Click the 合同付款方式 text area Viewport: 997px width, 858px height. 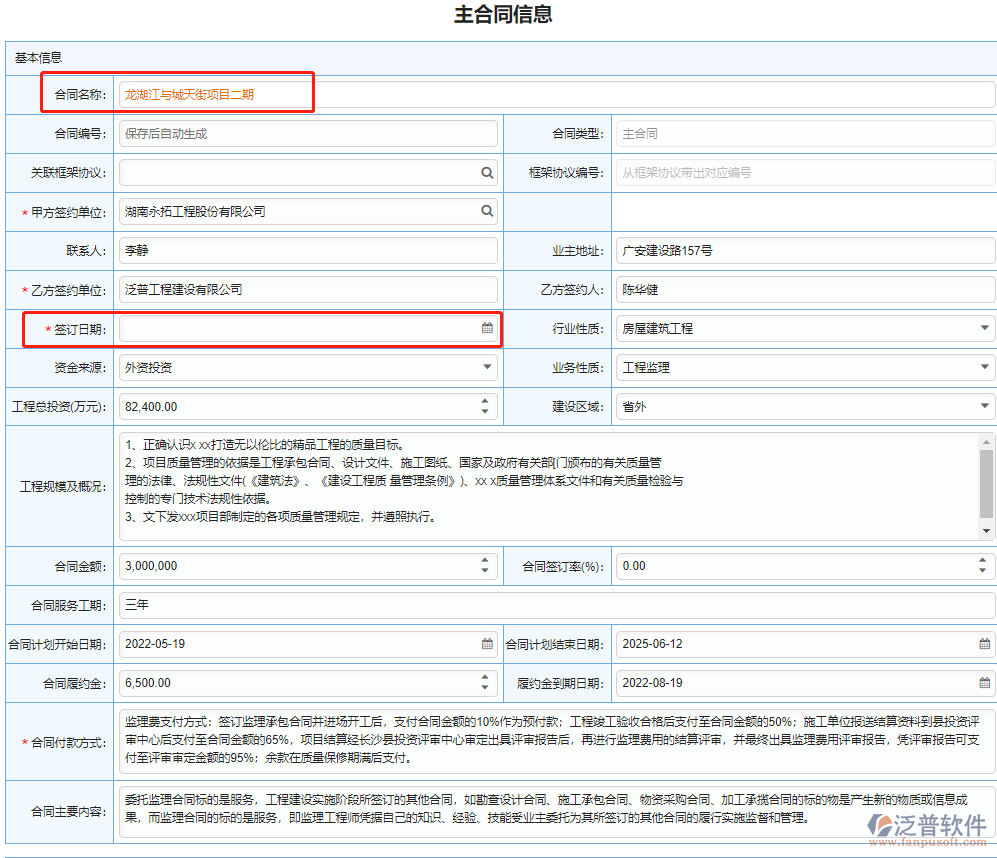(555, 740)
